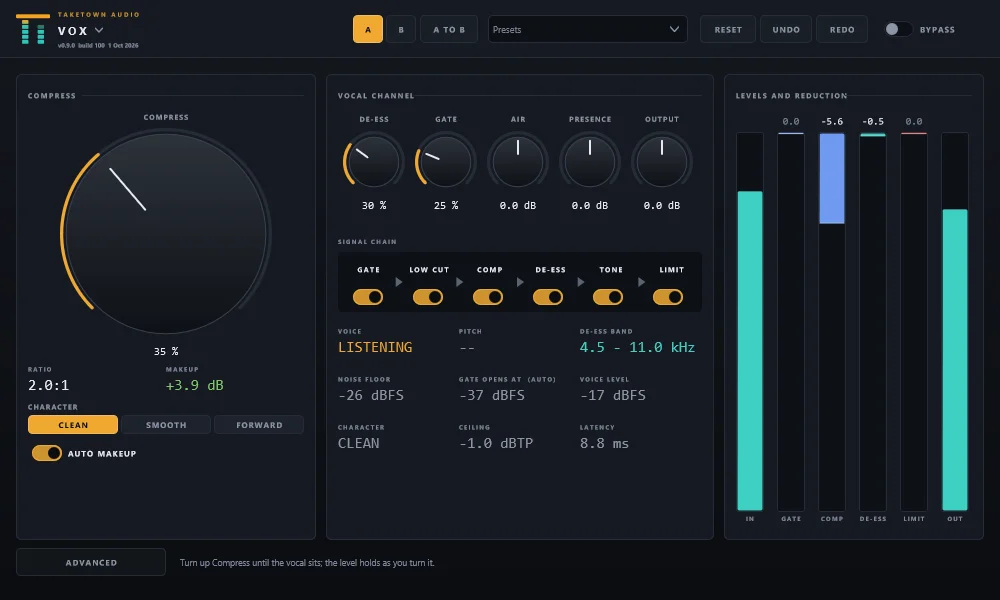Image resolution: width=1000 pixels, height=600 pixels.
Task: Disable TONE in the signal chain
Action: coord(608,297)
